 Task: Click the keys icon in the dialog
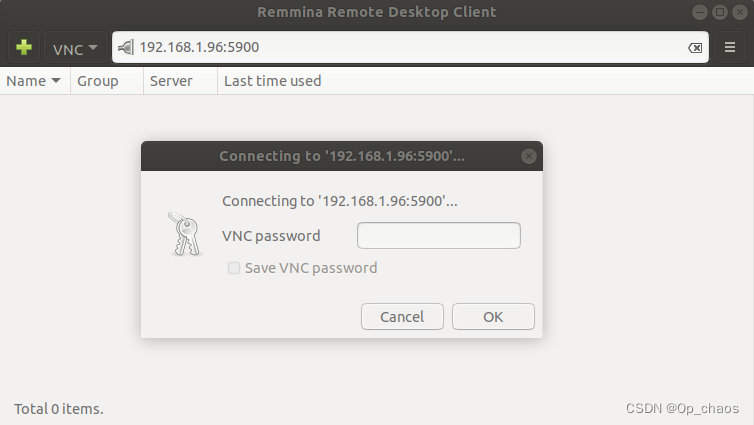pyautogui.click(x=185, y=234)
